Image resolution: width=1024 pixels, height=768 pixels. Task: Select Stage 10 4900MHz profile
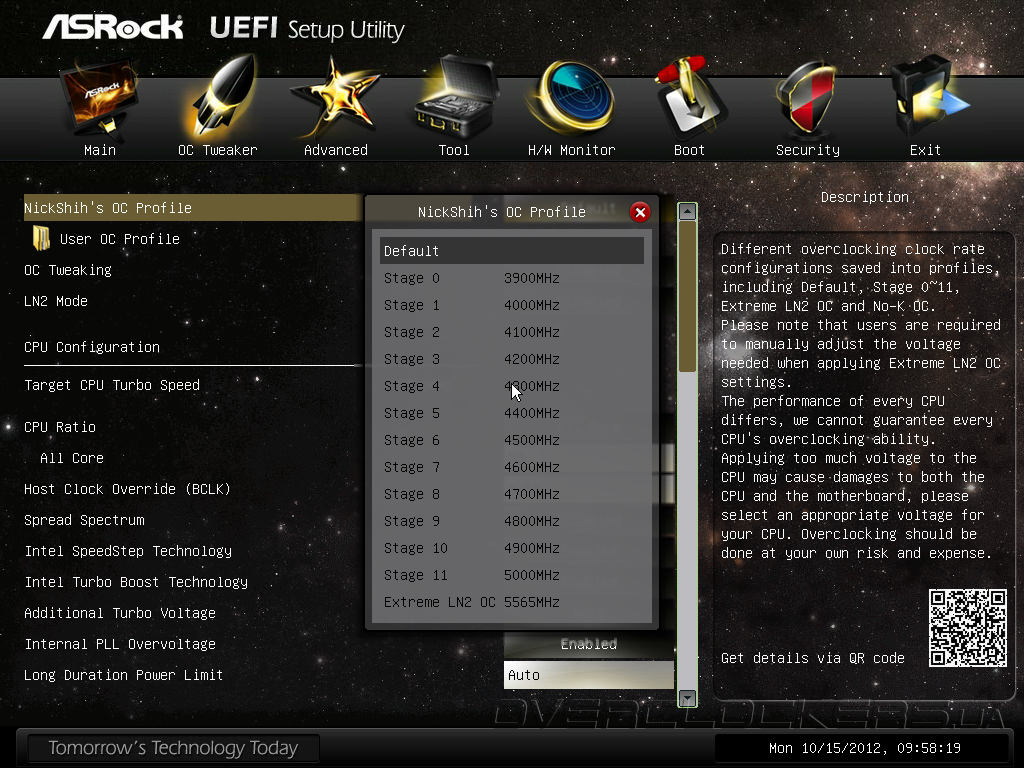tap(512, 548)
